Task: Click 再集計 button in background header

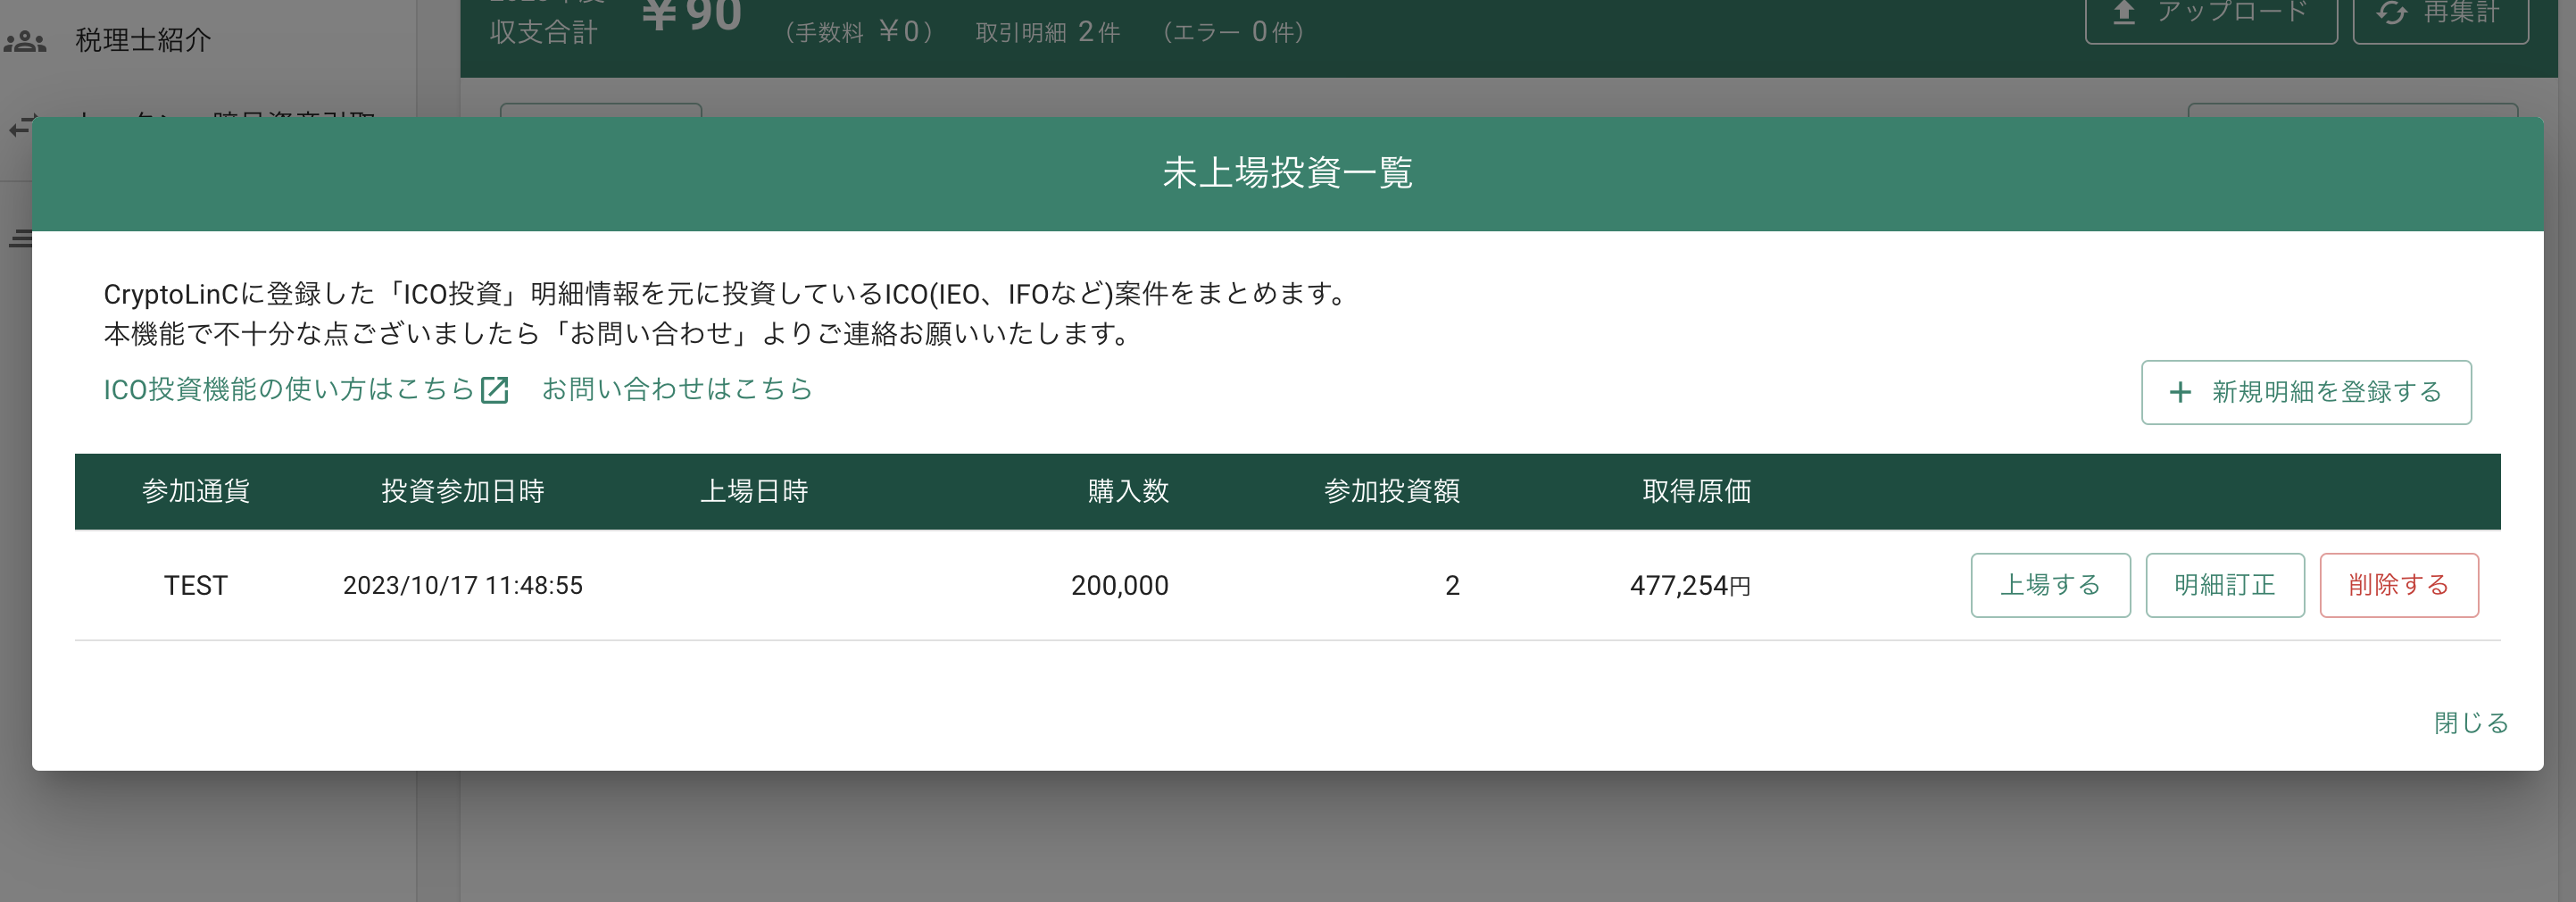Action: pos(2441,15)
